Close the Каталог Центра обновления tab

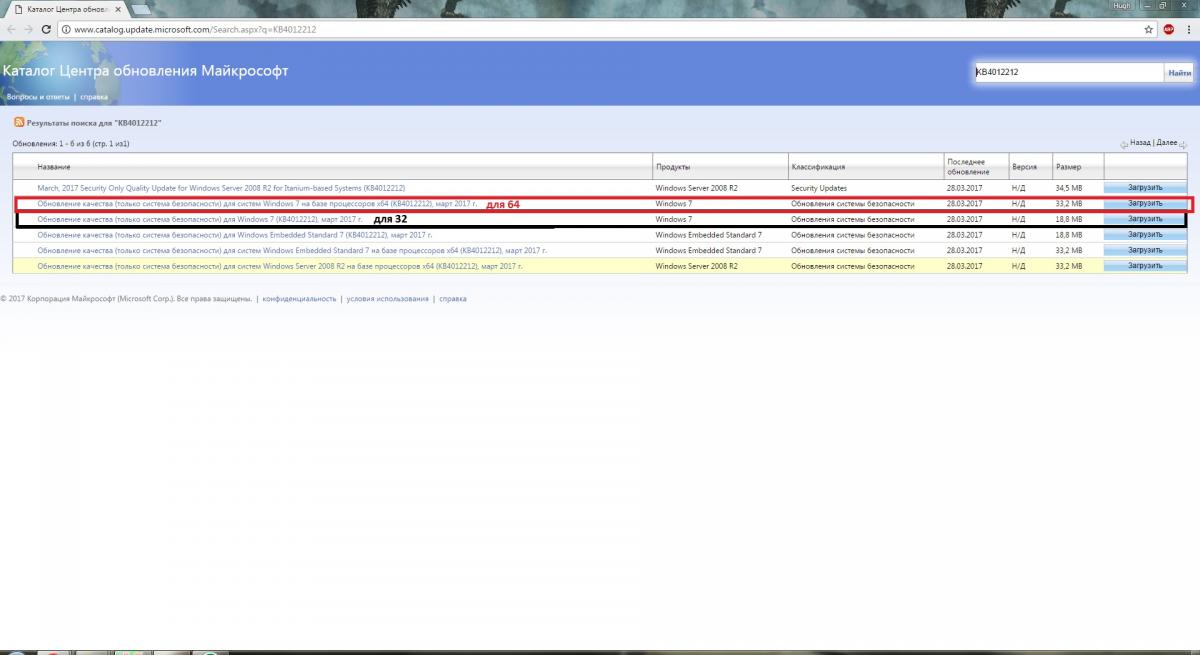[120, 9]
